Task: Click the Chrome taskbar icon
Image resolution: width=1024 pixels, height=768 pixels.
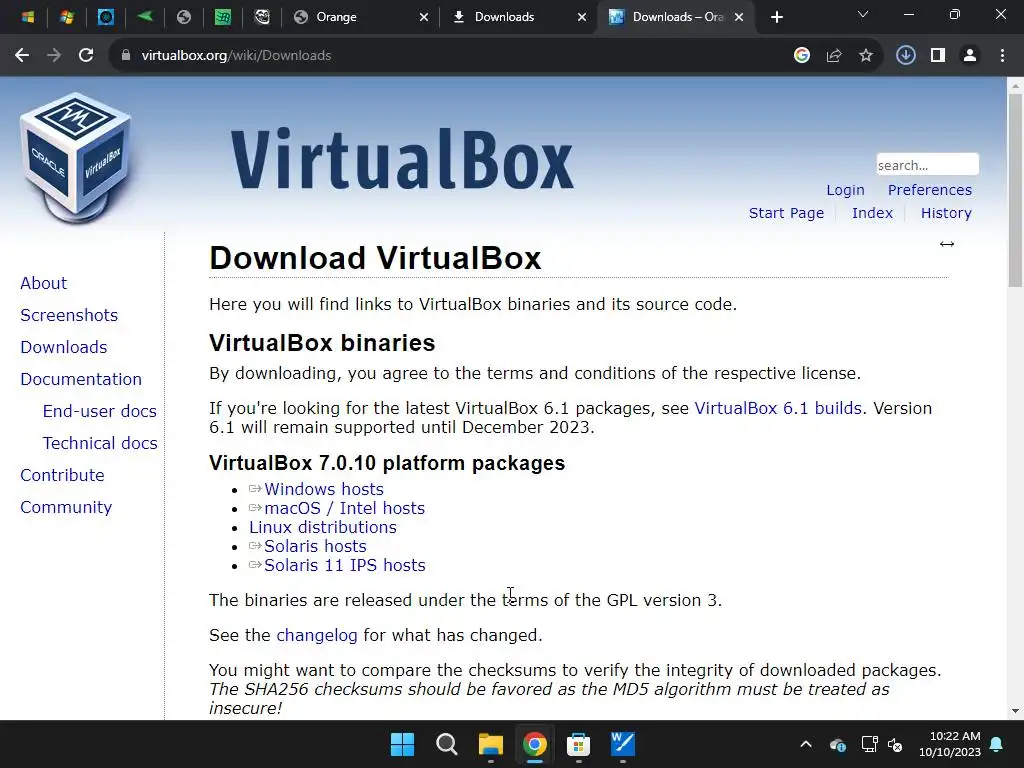Action: pyautogui.click(x=534, y=744)
